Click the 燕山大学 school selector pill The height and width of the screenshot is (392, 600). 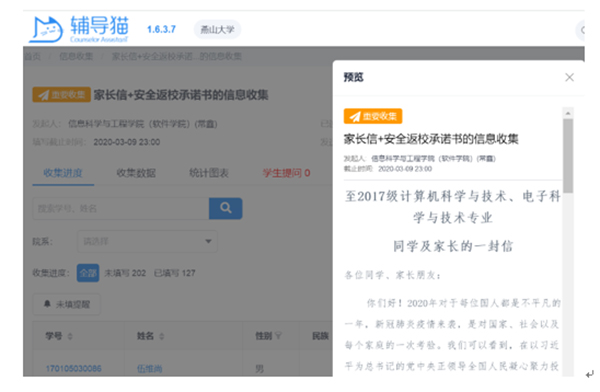[x=217, y=29]
